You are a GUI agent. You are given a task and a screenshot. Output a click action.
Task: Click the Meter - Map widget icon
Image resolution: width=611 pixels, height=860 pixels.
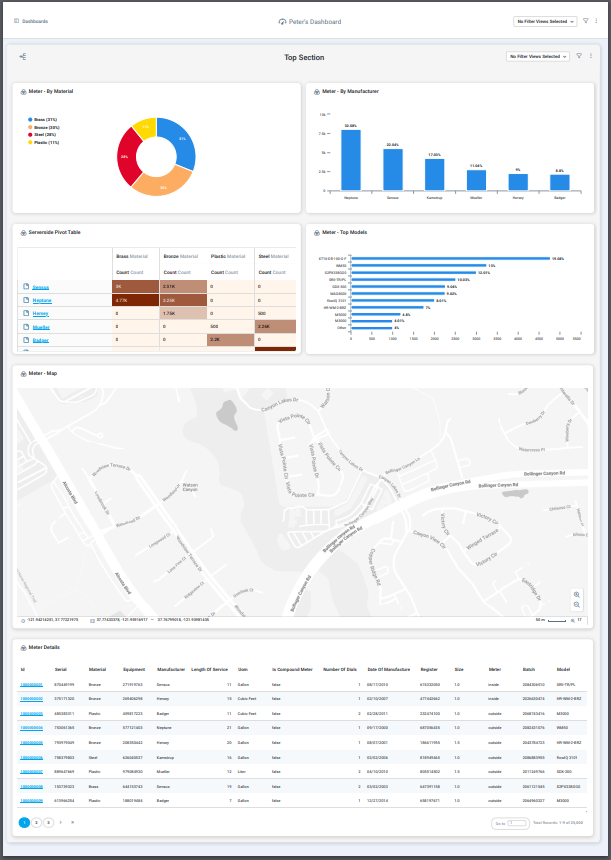click(x=23, y=375)
